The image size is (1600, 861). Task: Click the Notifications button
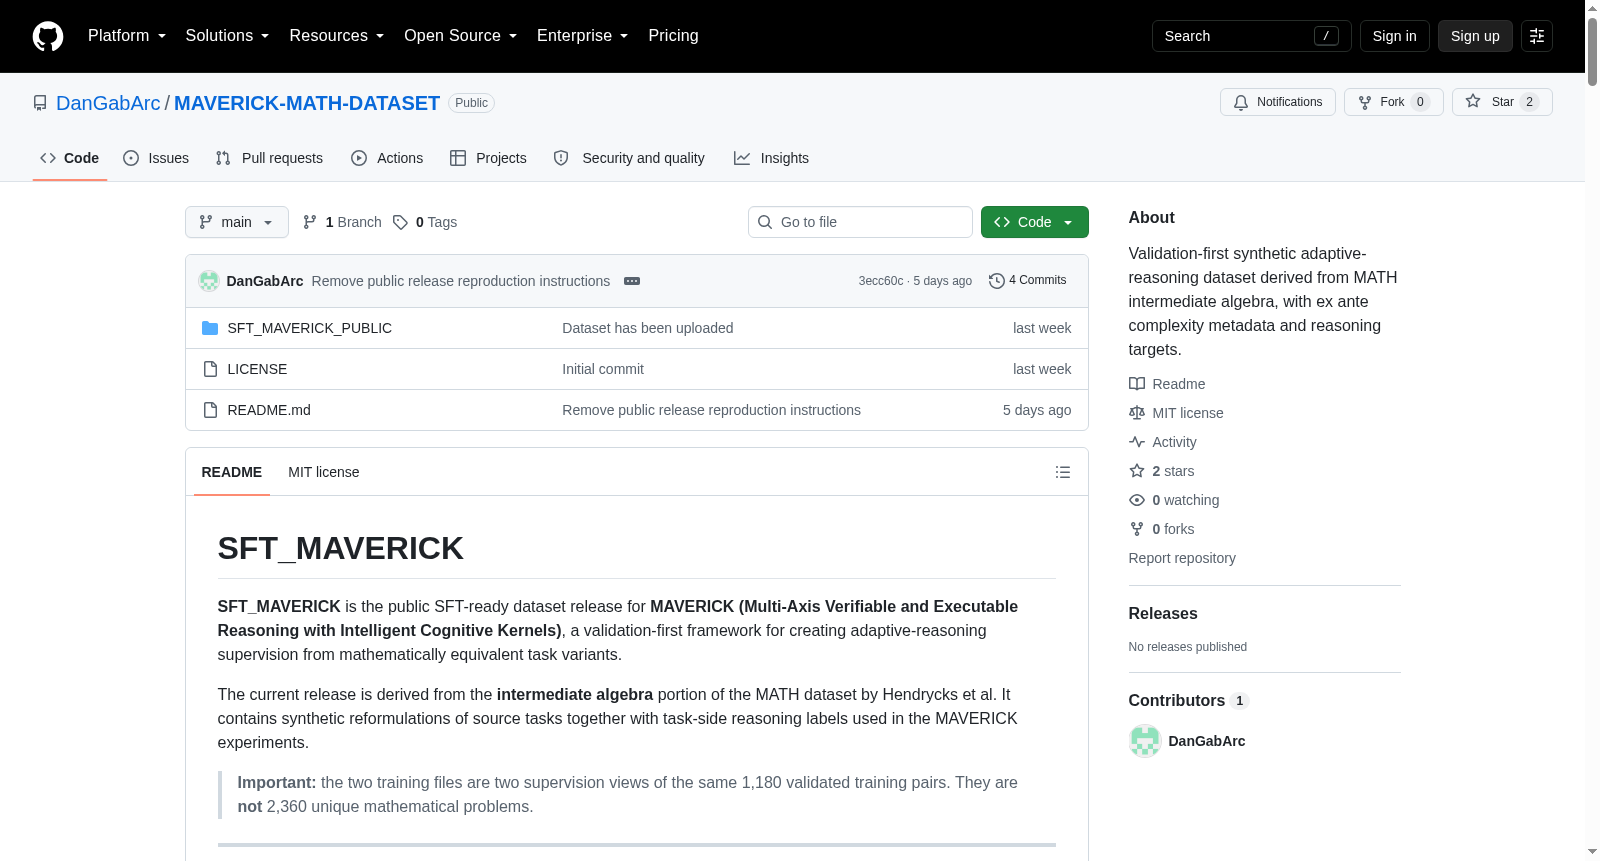tap(1278, 102)
